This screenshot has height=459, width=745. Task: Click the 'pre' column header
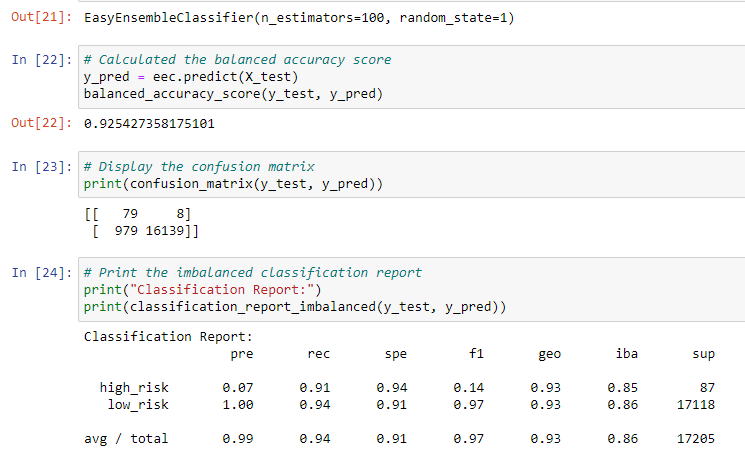click(242, 354)
